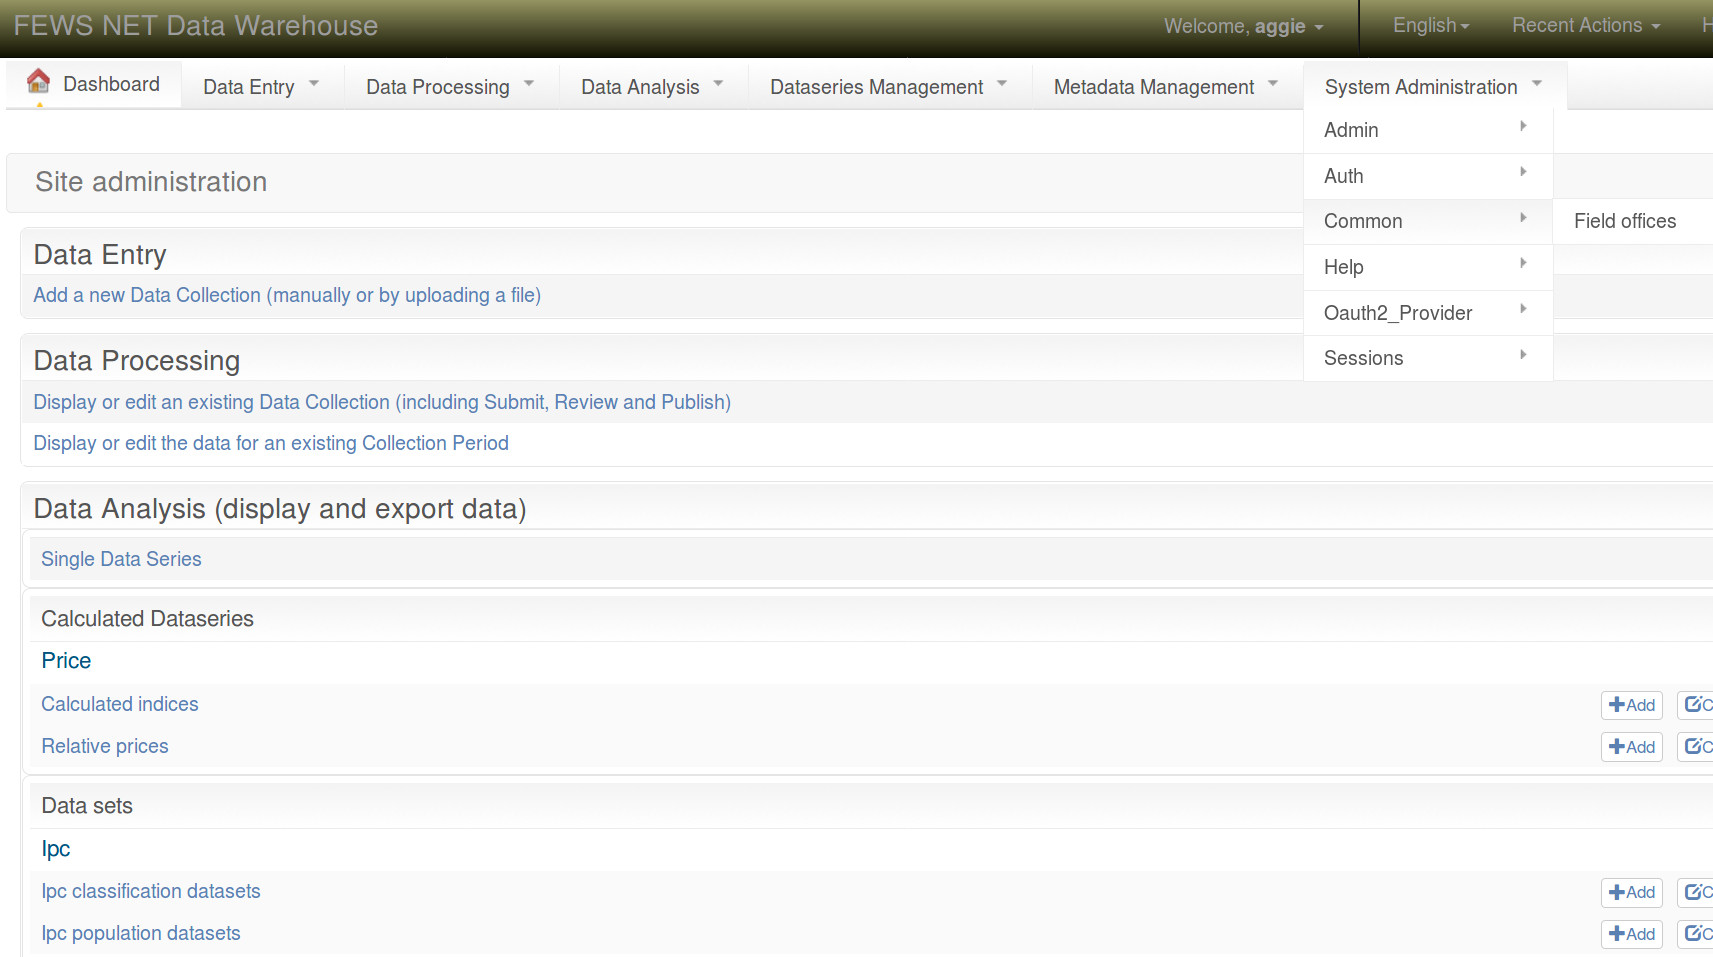Open Add a new Data Collection link

point(287,295)
